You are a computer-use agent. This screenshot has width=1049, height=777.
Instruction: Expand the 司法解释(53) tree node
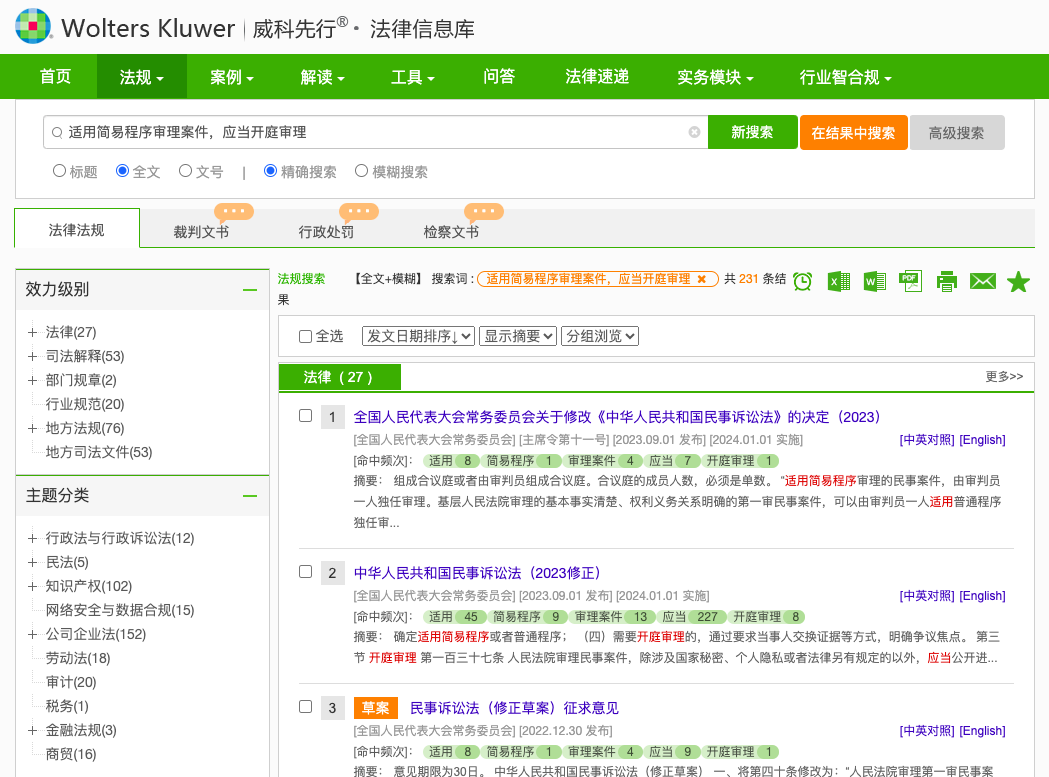(32, 357)
